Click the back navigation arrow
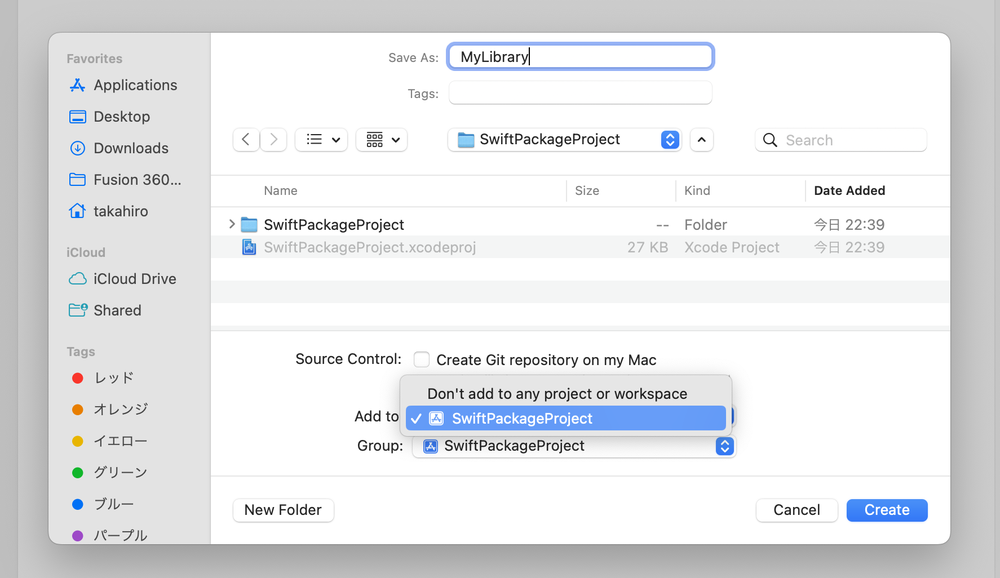Viewport: 1000px width, 578px height. point(246,140)
